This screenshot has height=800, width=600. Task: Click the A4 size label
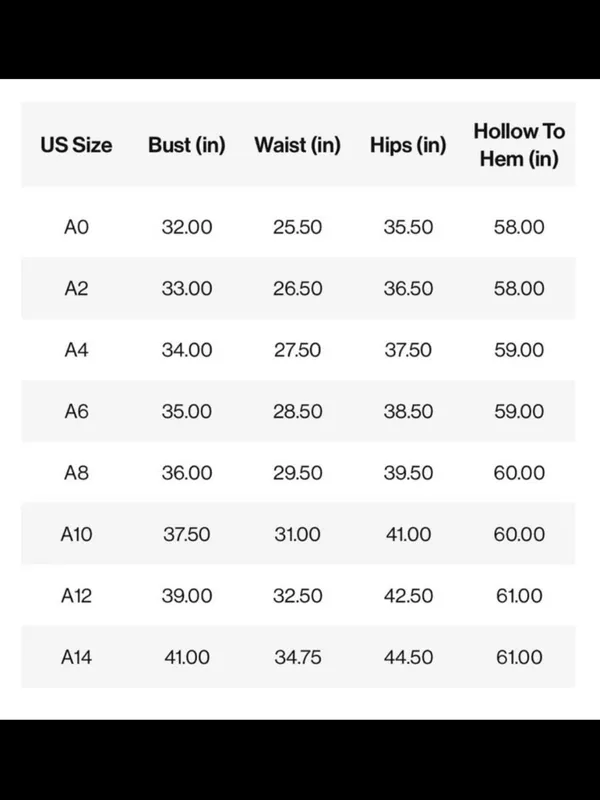coord(76,350)
